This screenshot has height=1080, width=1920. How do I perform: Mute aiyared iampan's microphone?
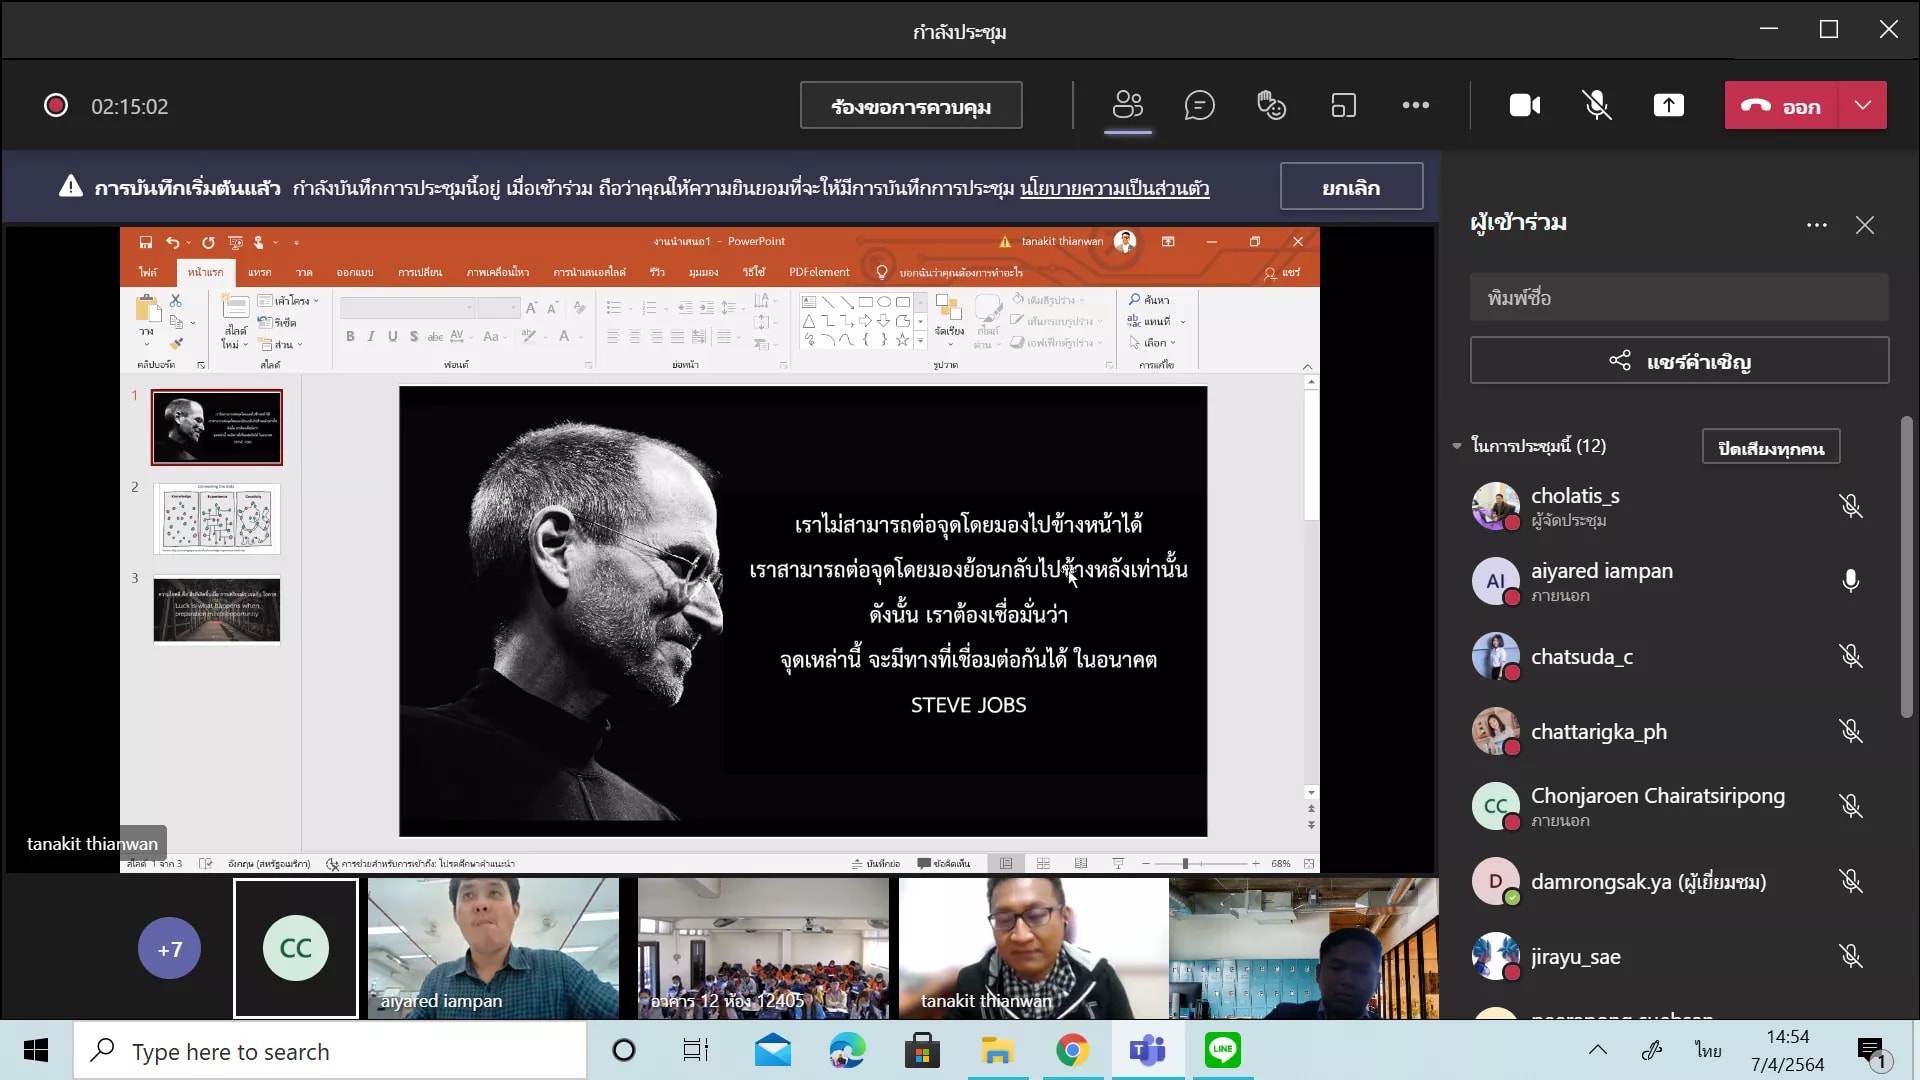point(1850,581)
